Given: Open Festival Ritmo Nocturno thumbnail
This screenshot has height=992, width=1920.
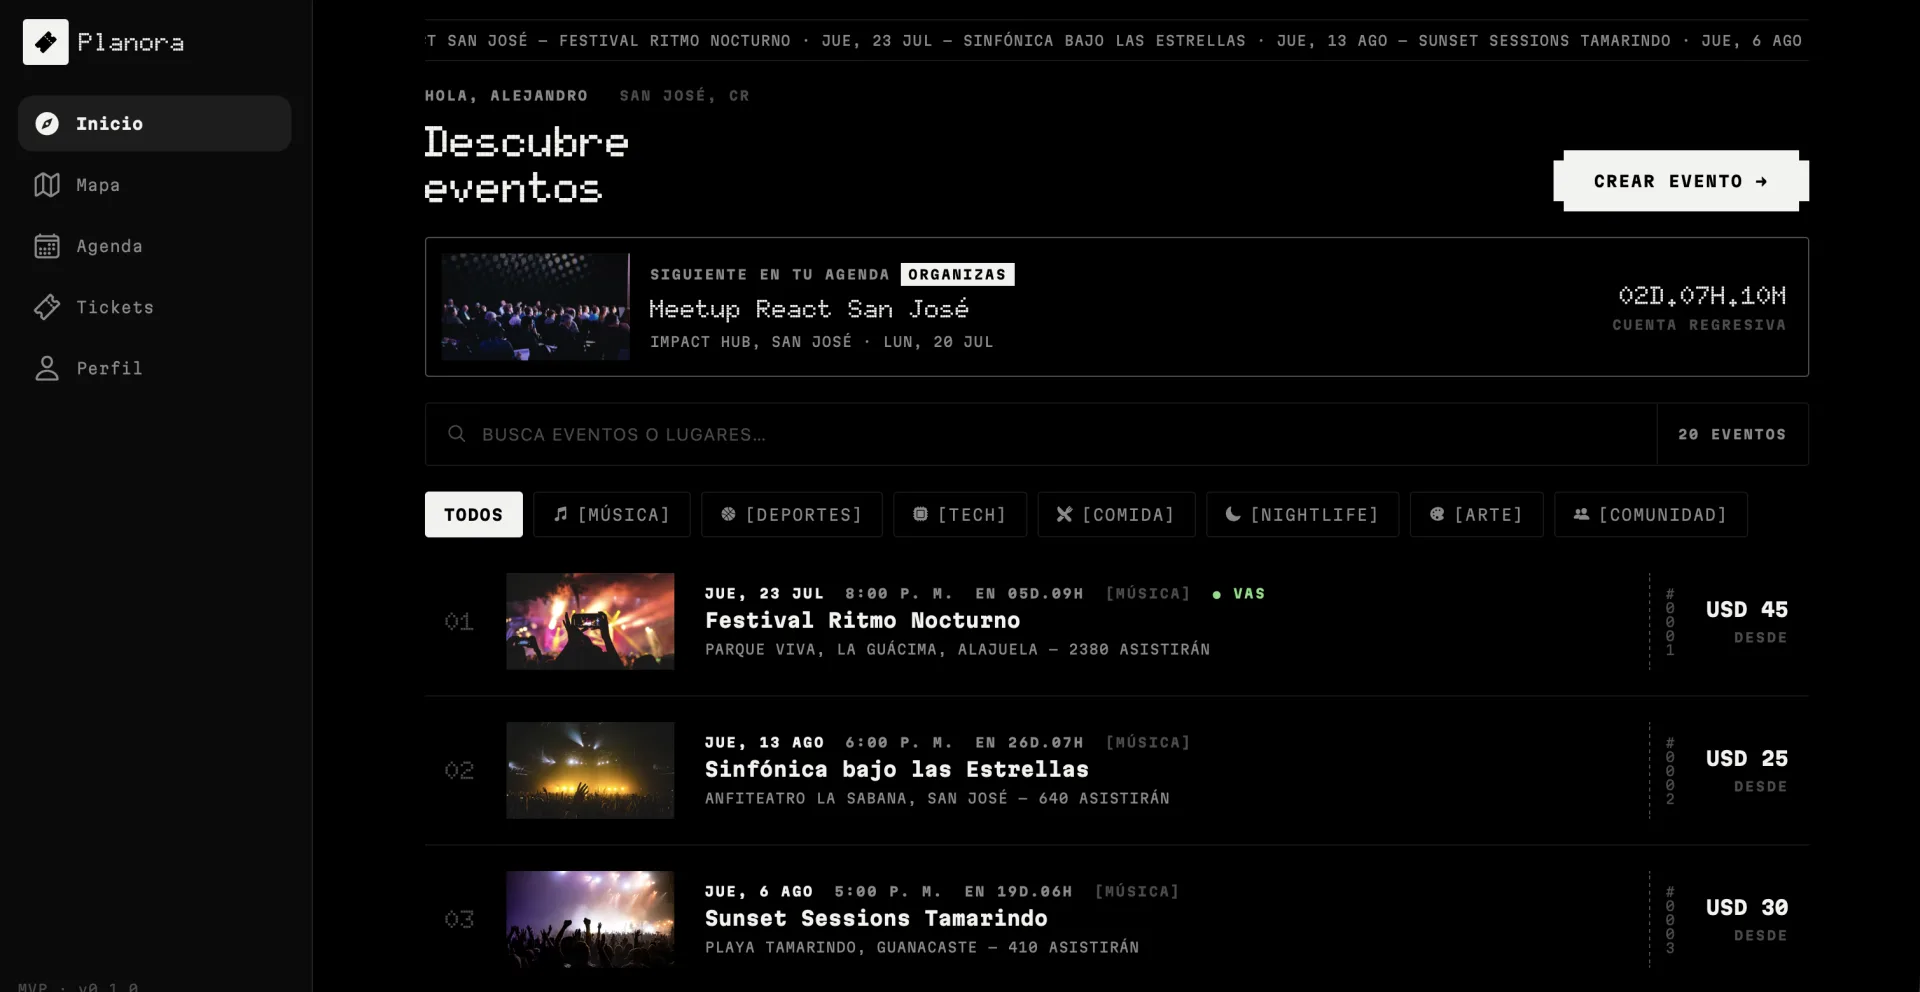Looking at the screenshot, I should point(590,621).
